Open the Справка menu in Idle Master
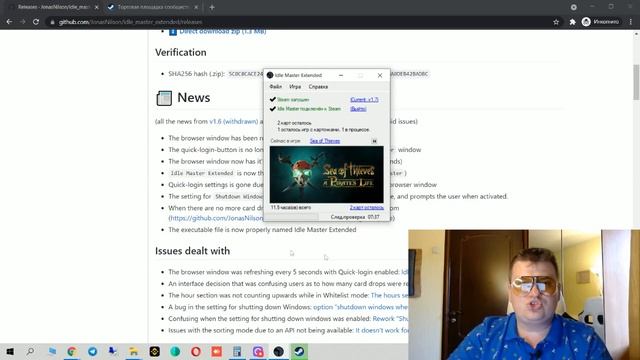640x360 pixels. coord(318,87)
